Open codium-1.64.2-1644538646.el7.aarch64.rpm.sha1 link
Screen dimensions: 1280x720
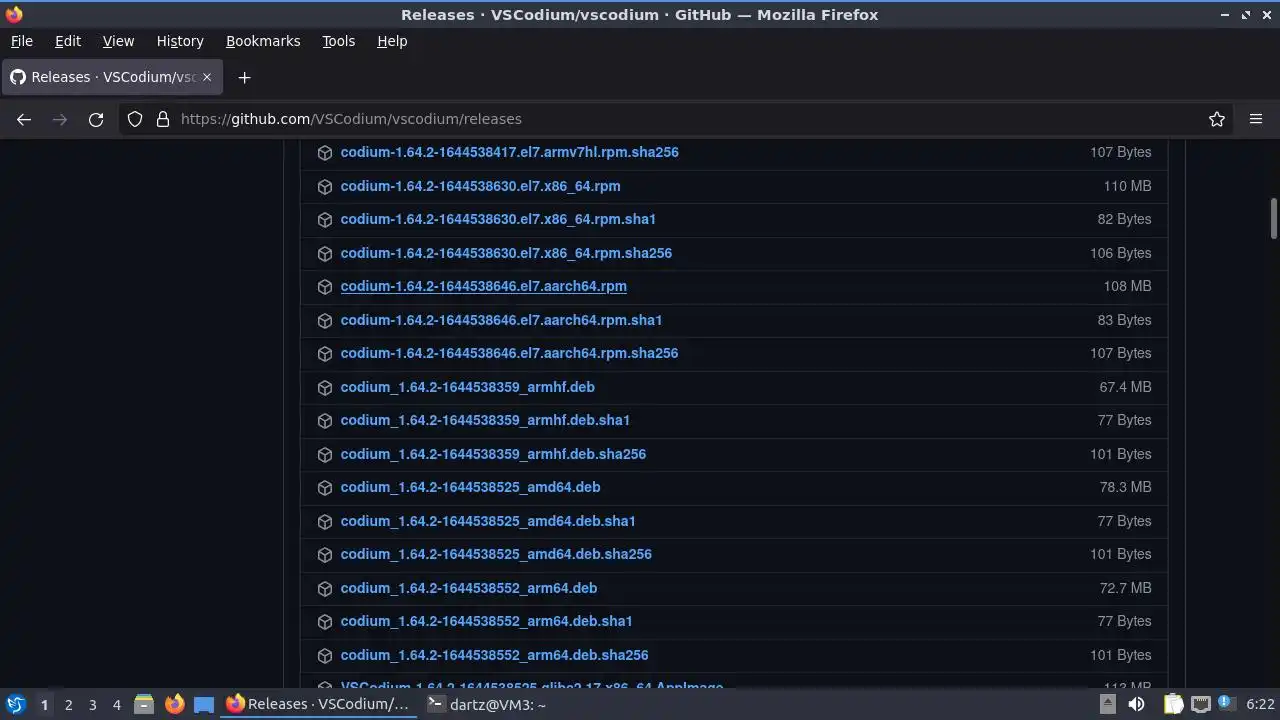click(501, 320)
